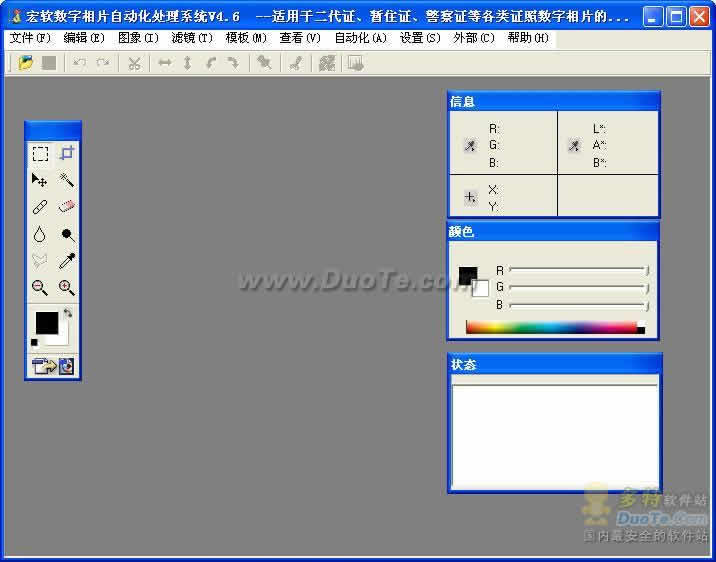Click the small default colors reset icon
The image size is (716, 562).
[x=34, y=342]
